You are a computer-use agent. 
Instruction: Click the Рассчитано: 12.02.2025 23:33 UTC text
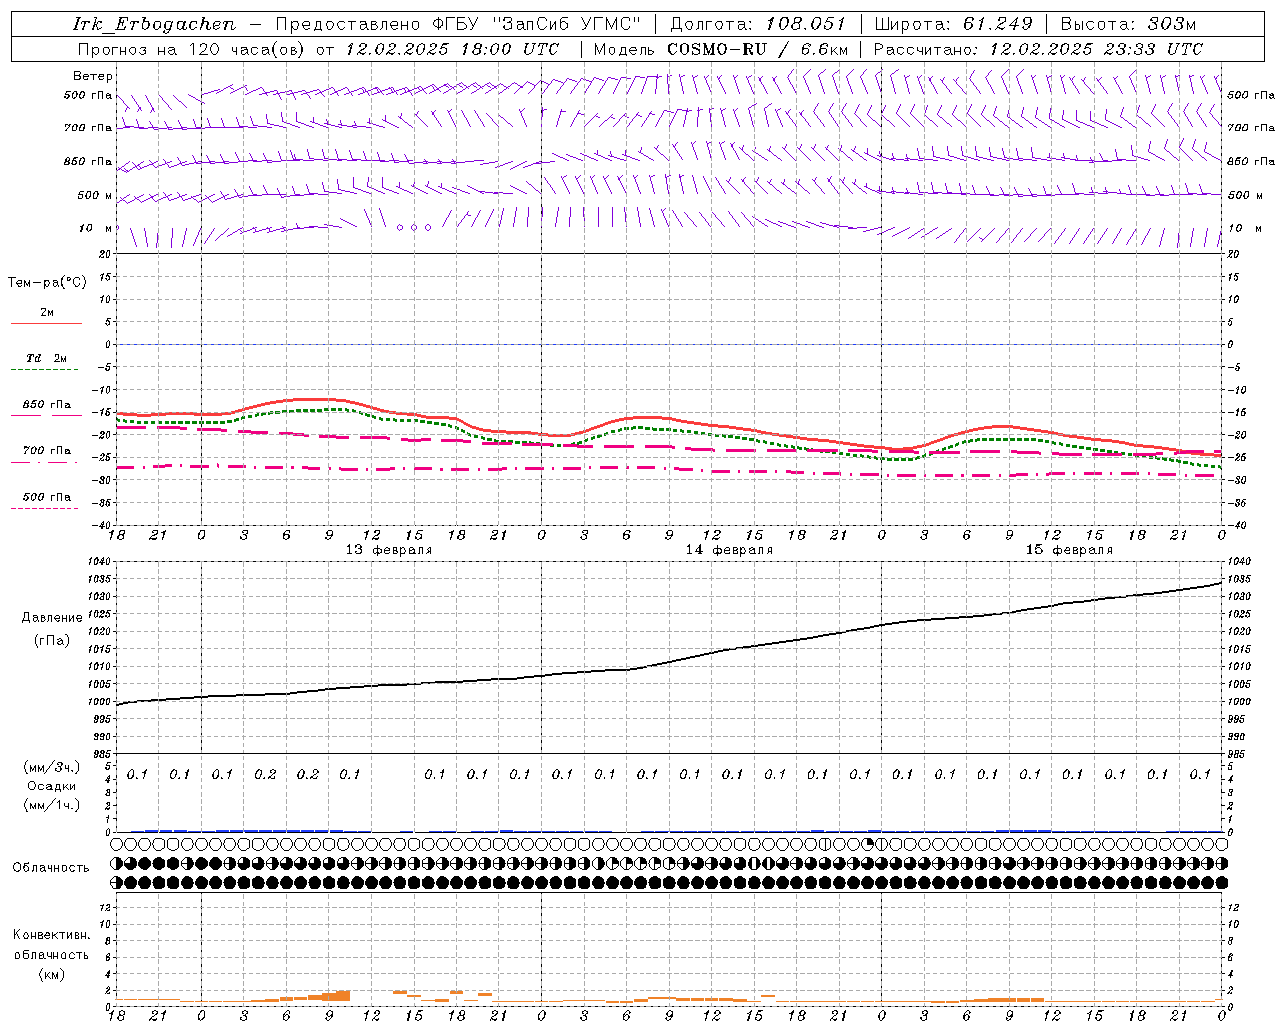1038,49
